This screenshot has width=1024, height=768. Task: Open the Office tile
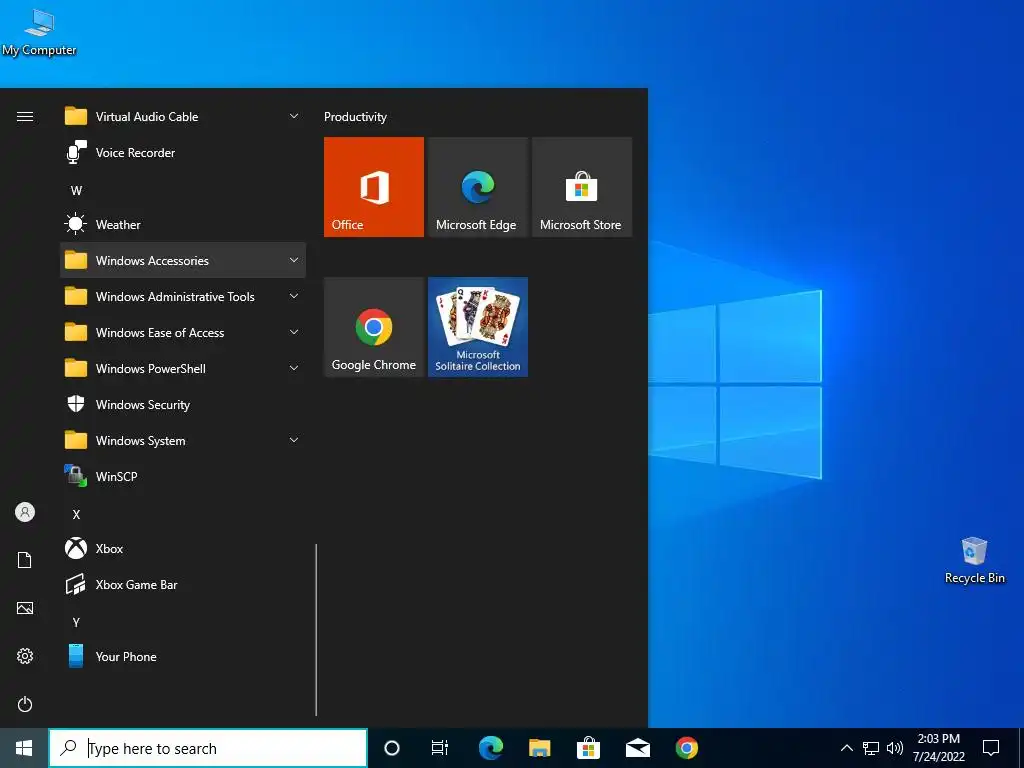(x=374, y=187)
